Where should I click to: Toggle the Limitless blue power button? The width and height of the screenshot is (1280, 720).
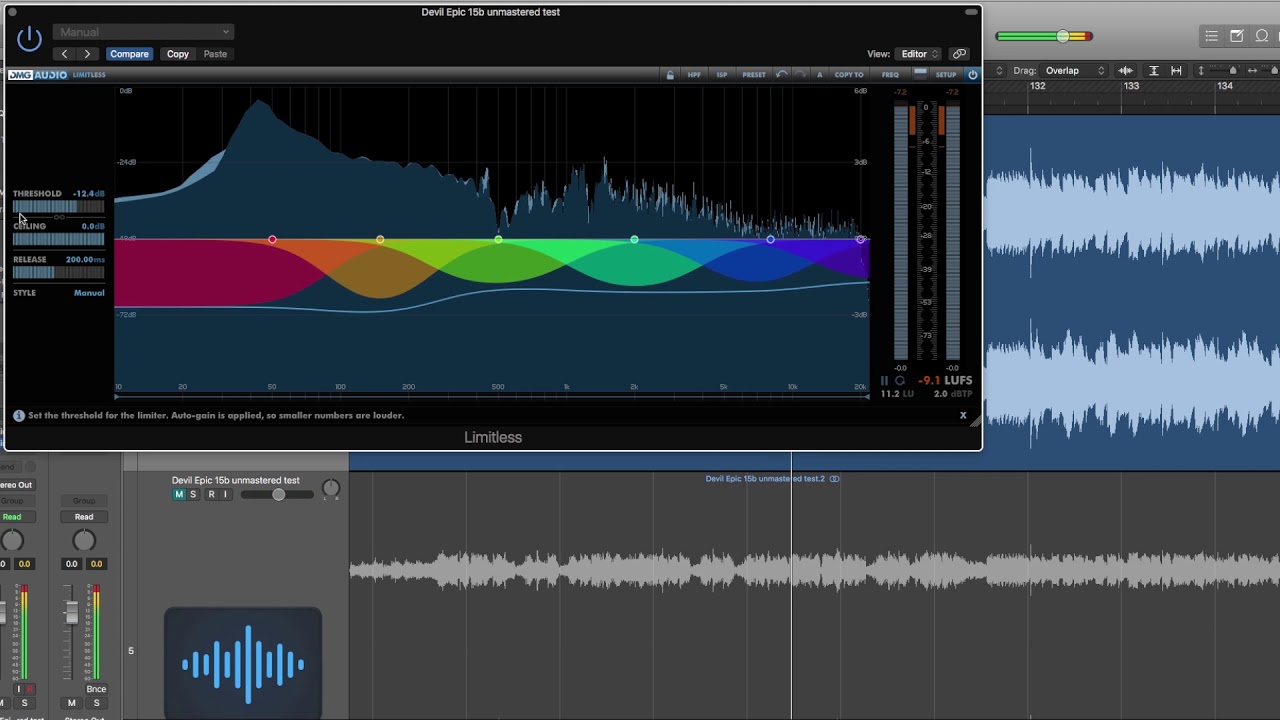coord(972,75)
